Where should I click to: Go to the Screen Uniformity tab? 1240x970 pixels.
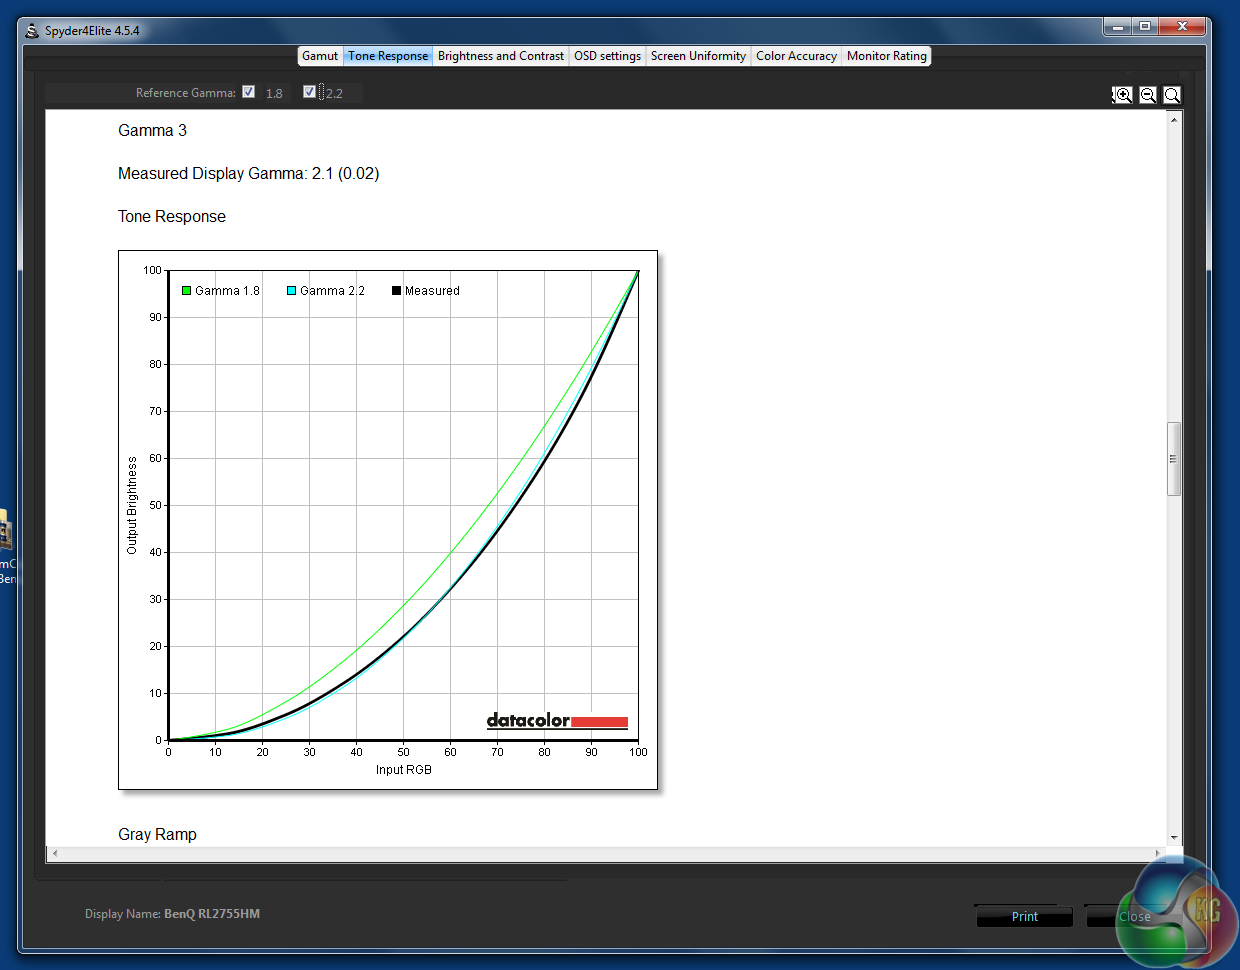pyautogui.click(x=698, y=56)
